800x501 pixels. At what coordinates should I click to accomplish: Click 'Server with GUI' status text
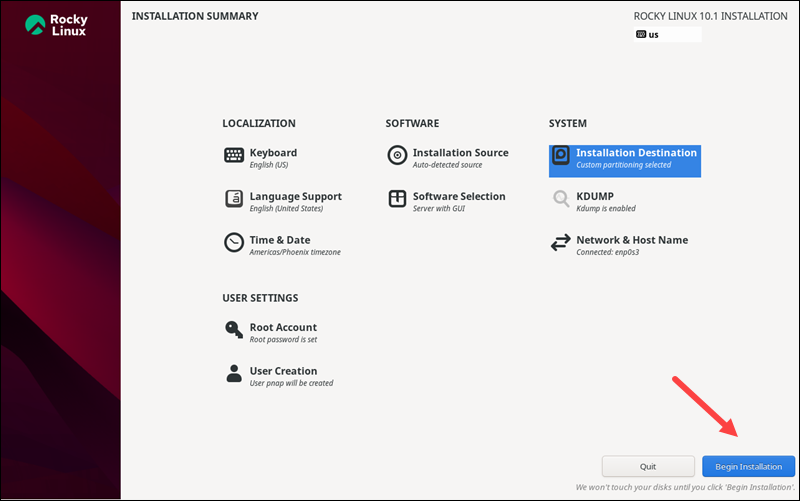(x=439, y=208)
